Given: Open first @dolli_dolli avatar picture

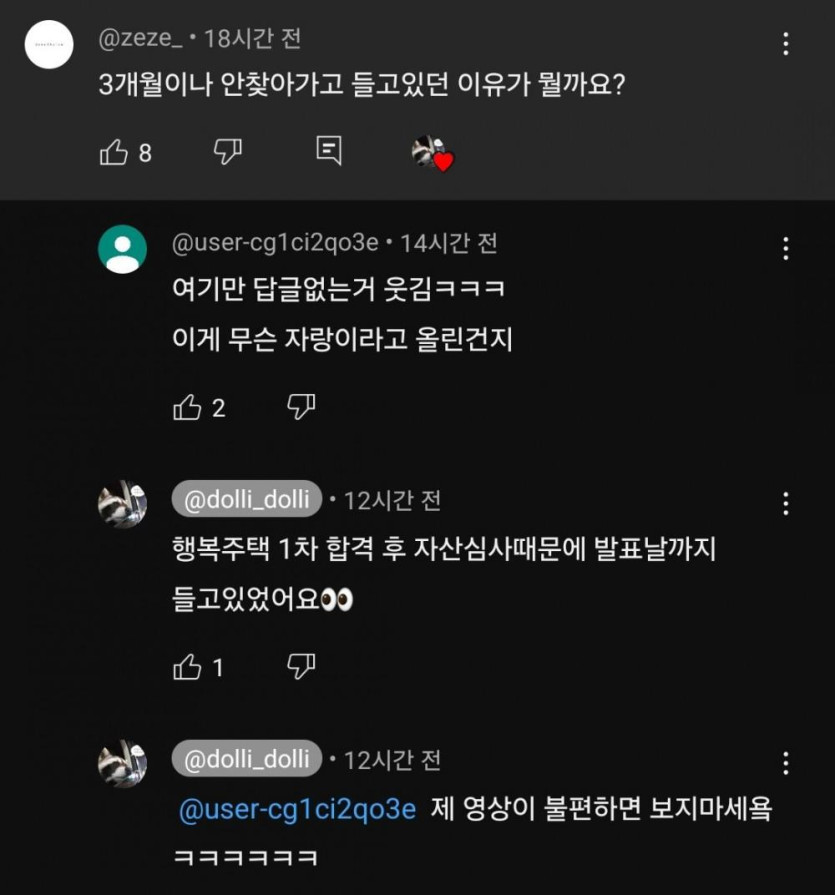Looking at the screenshot, I should [x=122, y=504].
